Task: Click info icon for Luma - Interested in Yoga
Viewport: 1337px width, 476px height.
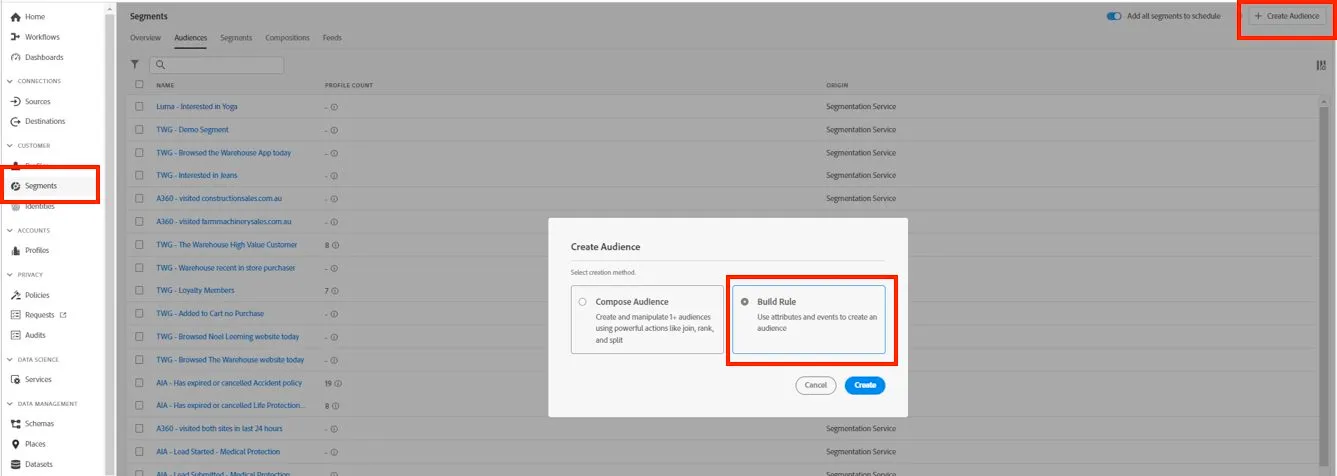Action: pyautogui.click(x=334, y=107)
